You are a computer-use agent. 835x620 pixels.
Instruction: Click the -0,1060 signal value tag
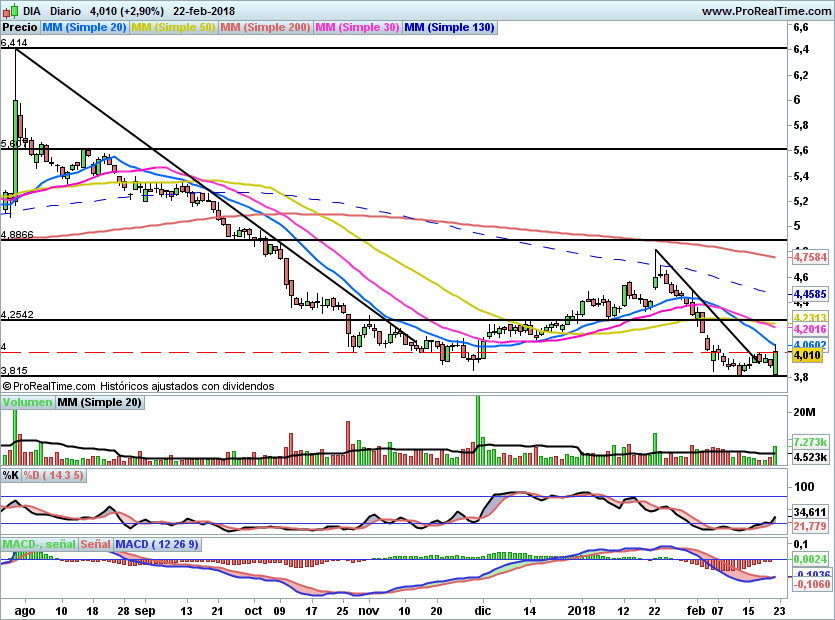pos(812,584)
